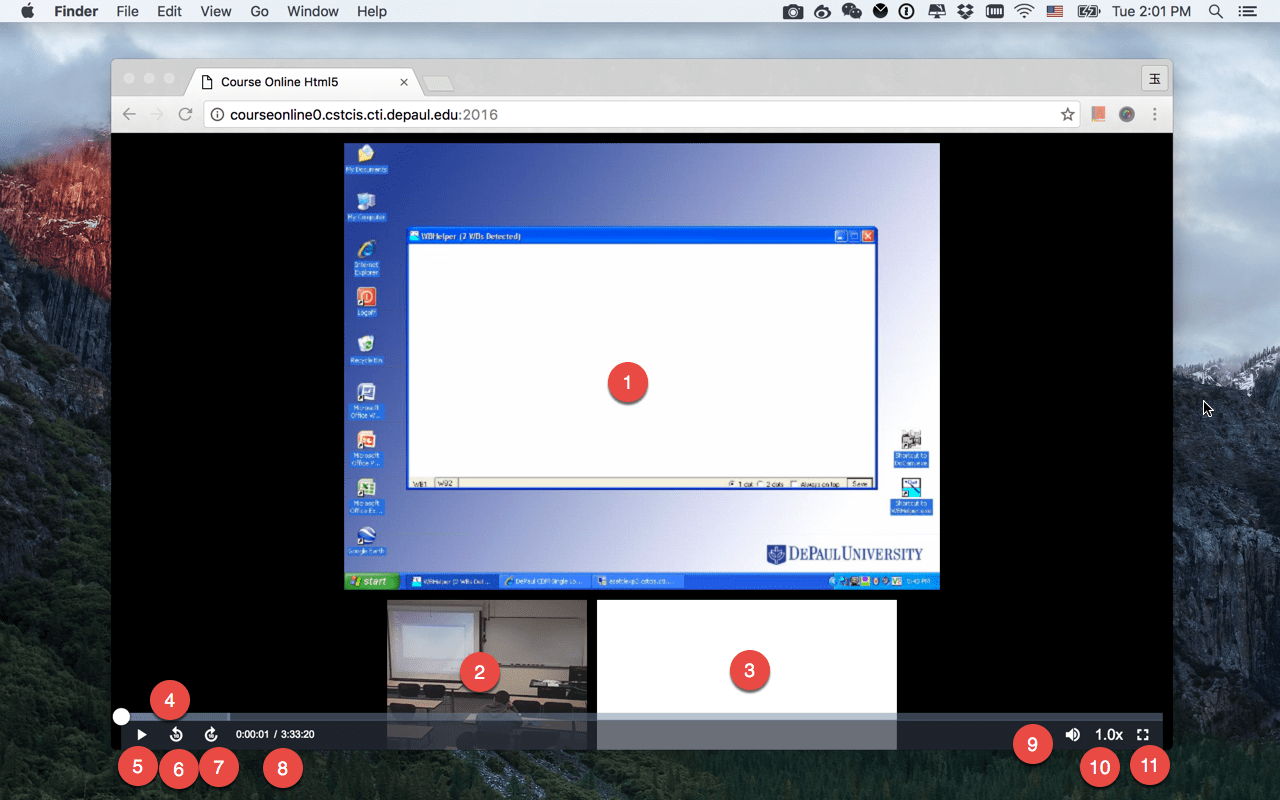The width and height of the screenshot is (1280, 800).
Task: Click the Chrome forward arrow
Action: 157,114
